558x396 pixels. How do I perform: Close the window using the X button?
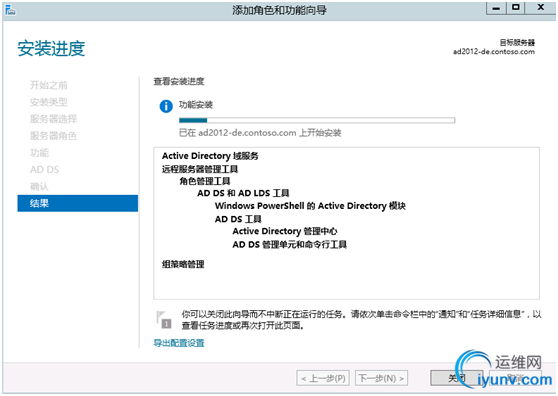pos(540,8)
